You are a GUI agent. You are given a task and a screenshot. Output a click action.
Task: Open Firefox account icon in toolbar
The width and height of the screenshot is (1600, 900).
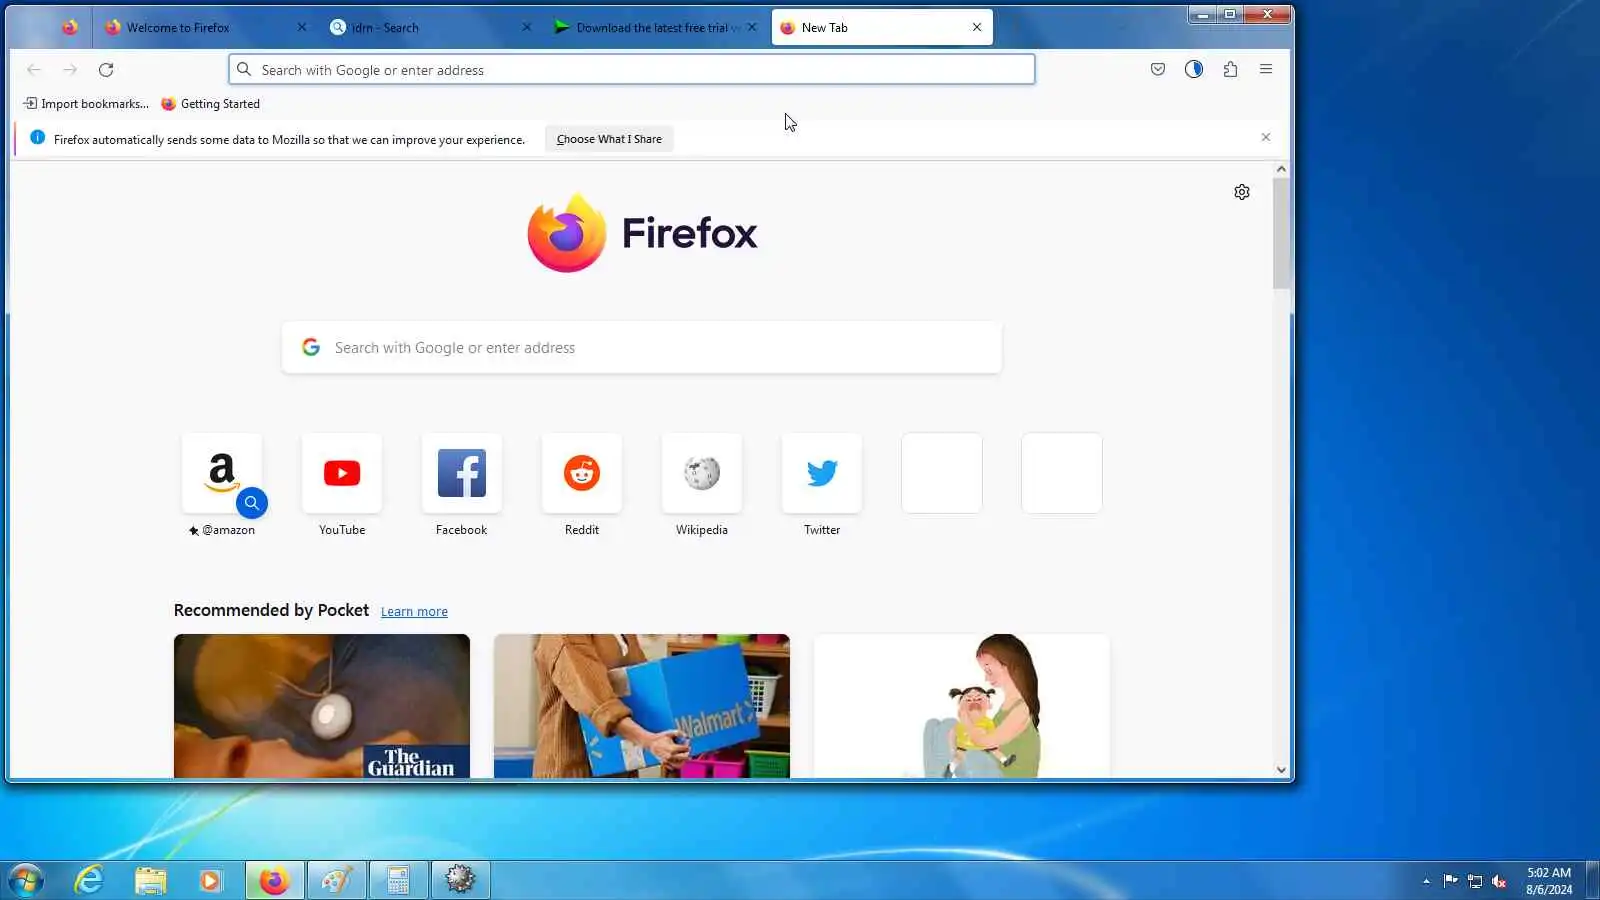pos(1194,69)
